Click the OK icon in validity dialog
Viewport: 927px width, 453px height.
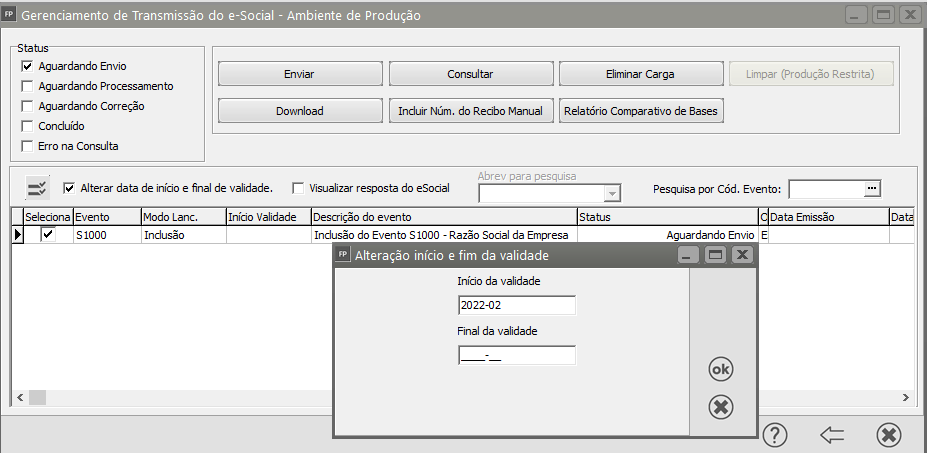[720, 370]
